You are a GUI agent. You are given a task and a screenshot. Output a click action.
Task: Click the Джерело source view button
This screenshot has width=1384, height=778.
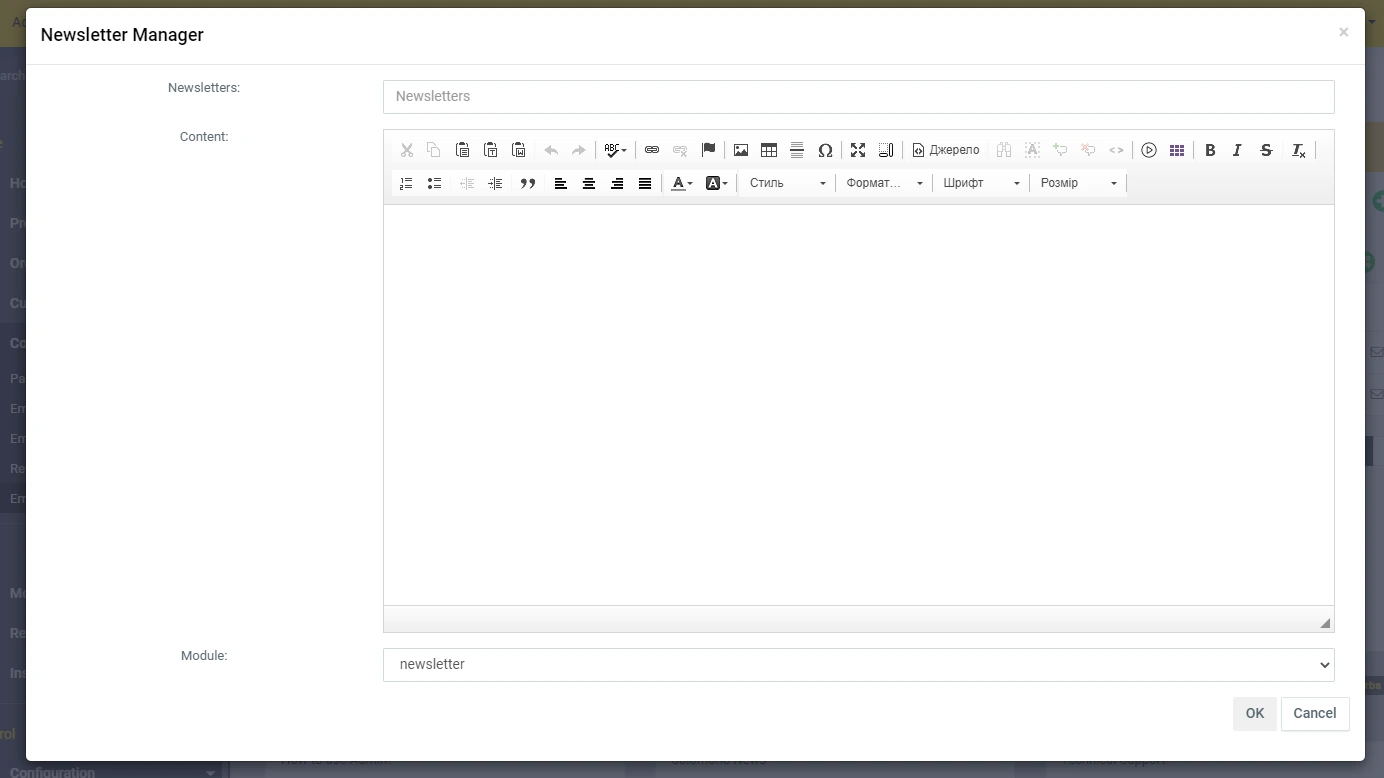click(x=946, y=150)
